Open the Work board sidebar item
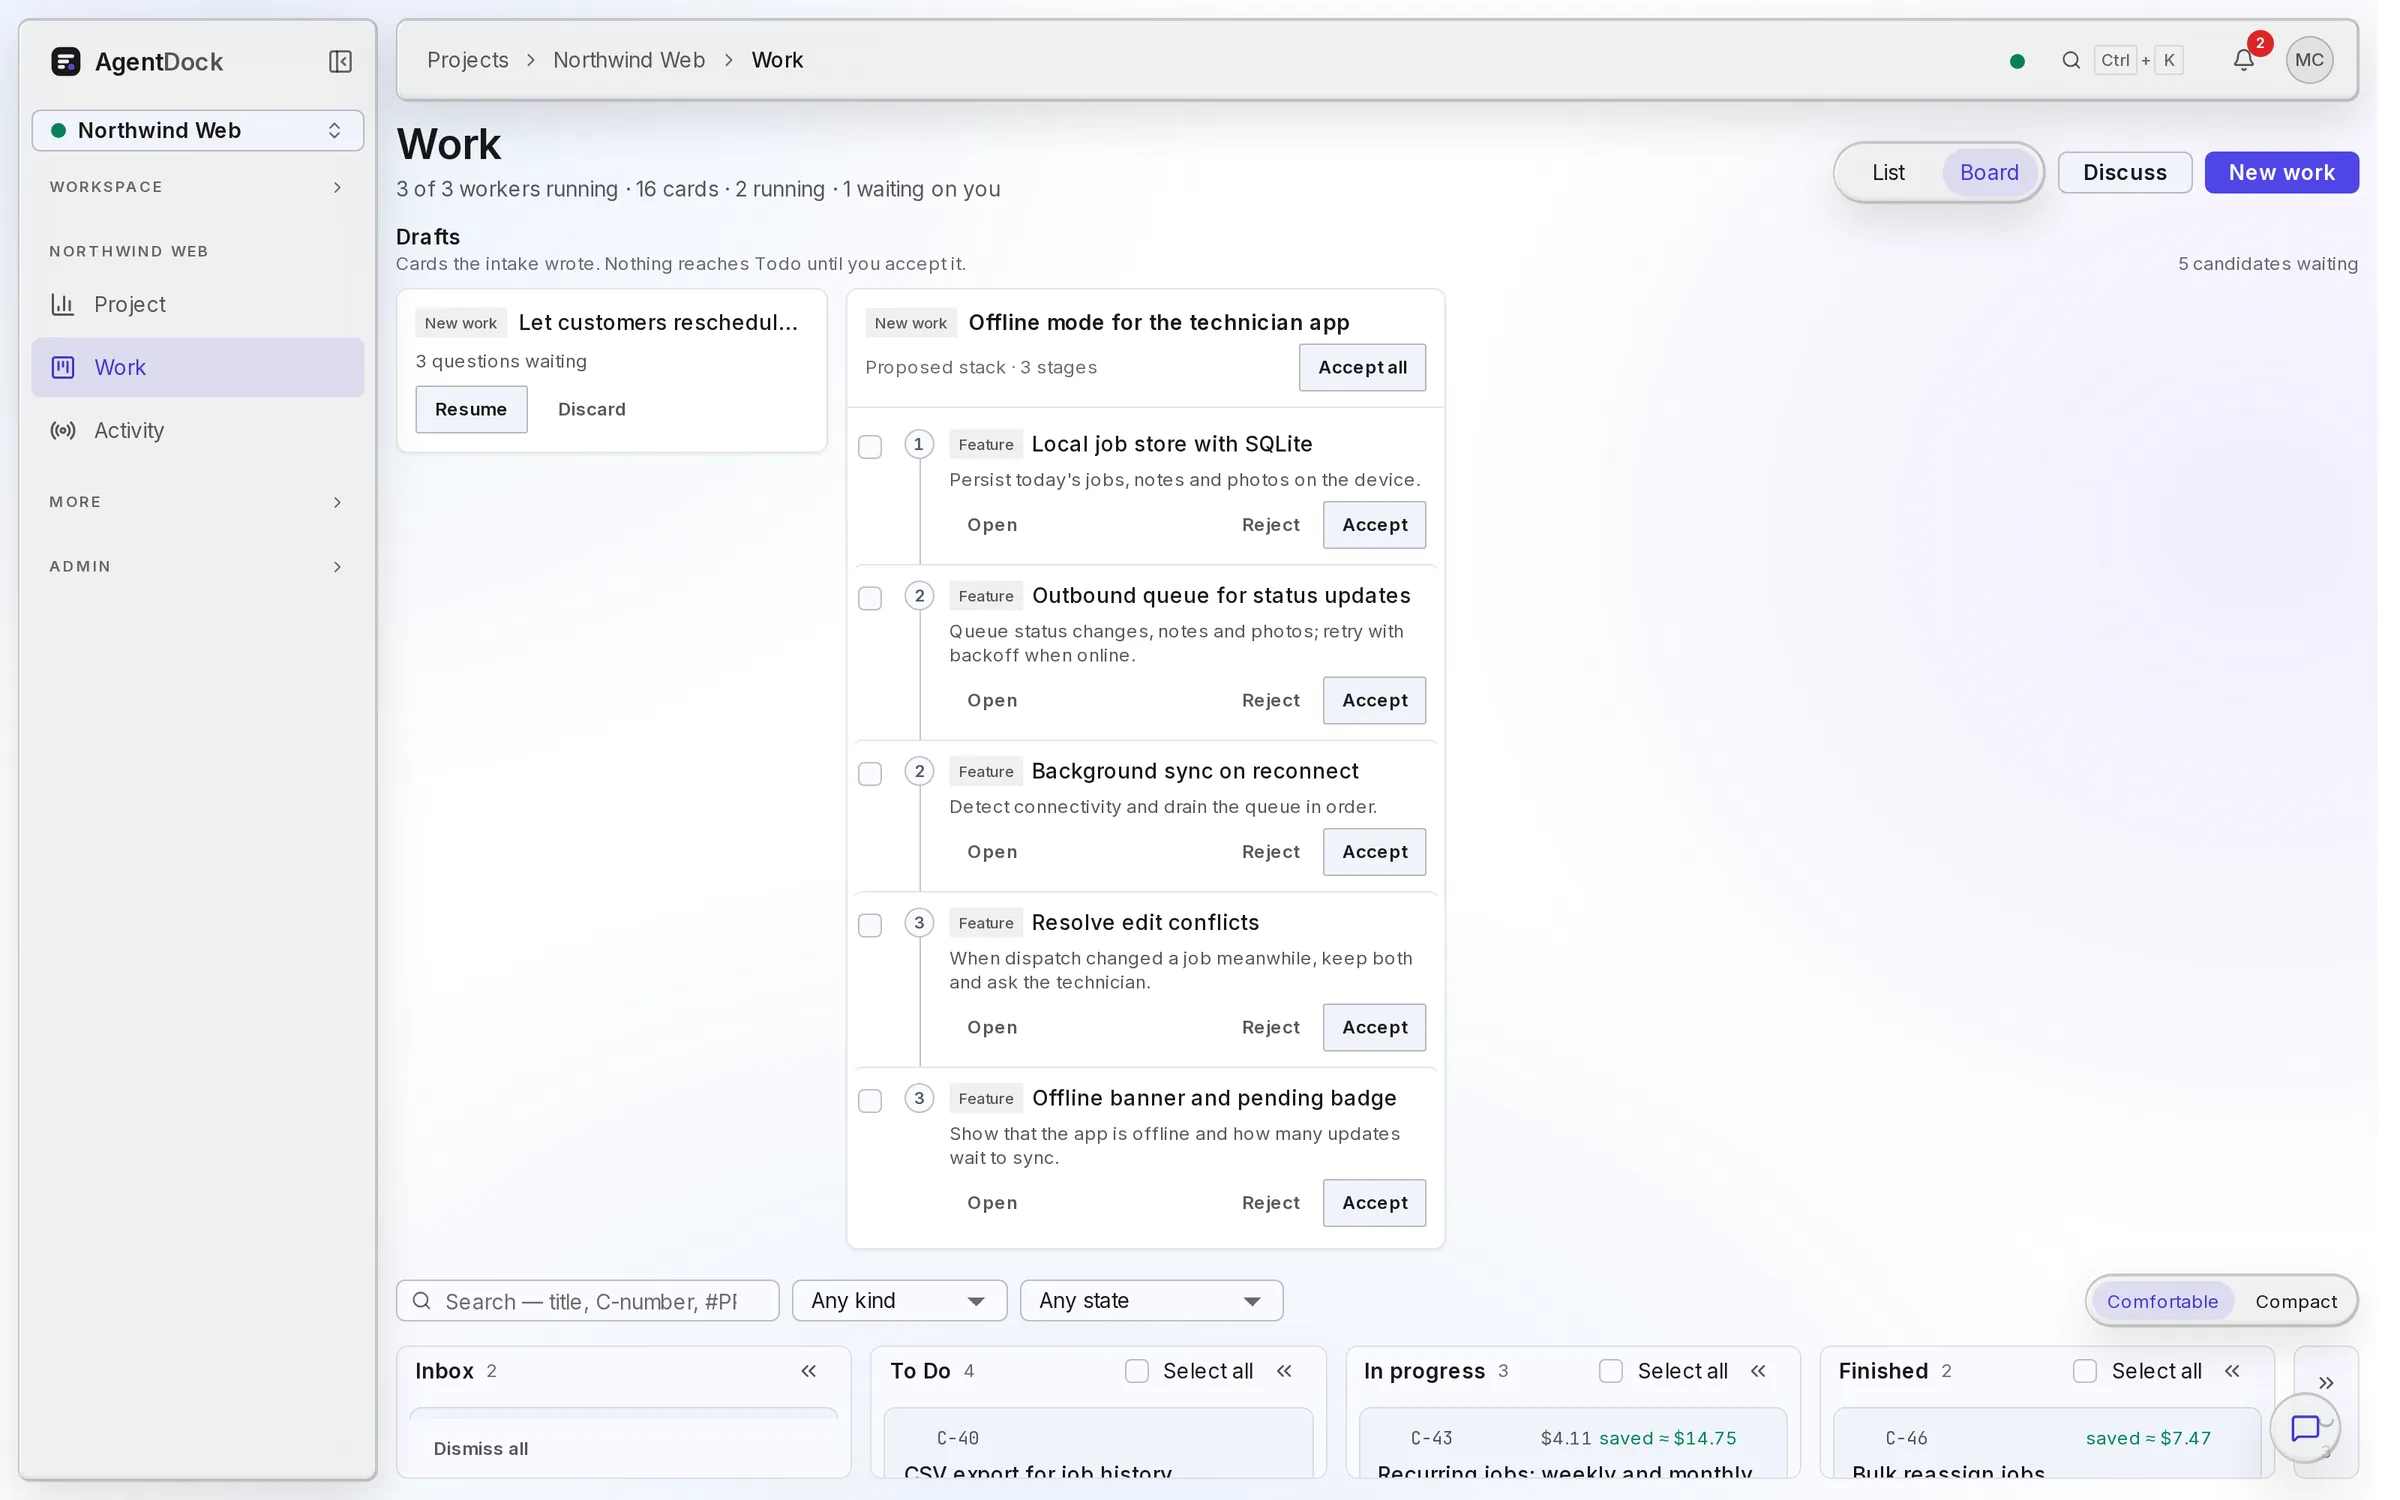Screen dimensions: 2400x1500 pos(198,367)
